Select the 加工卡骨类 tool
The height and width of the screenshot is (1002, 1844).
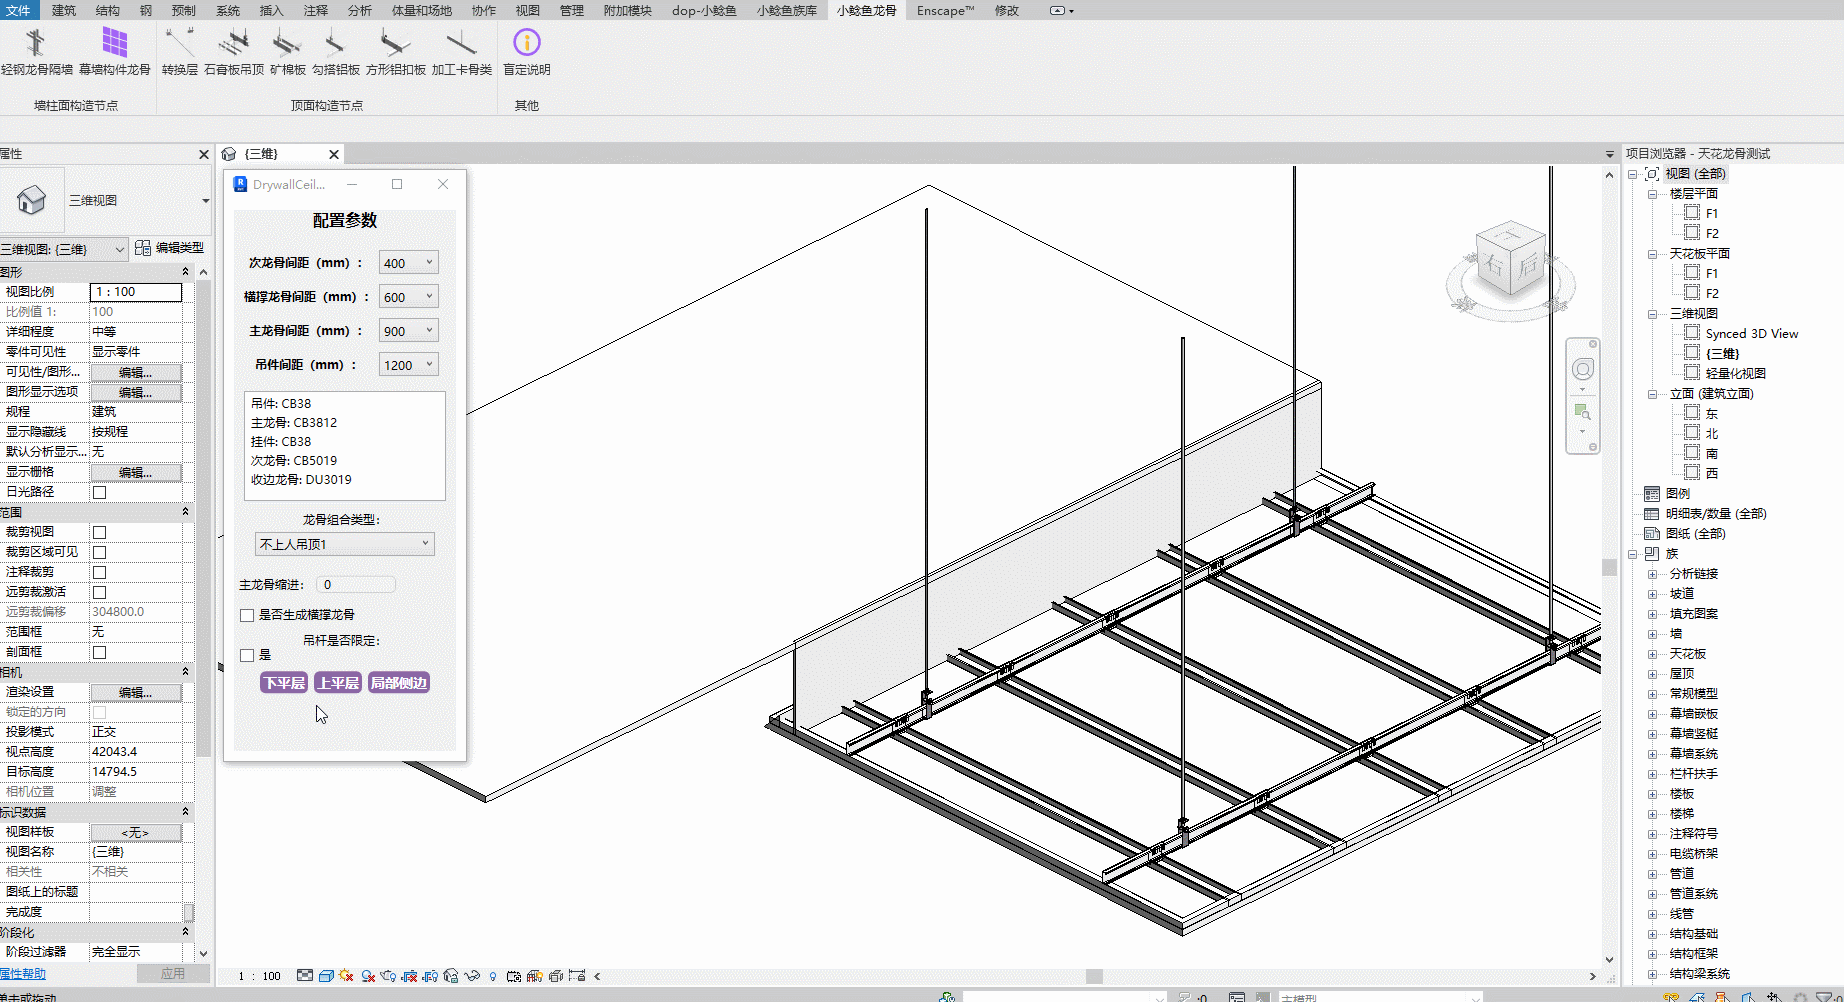point(461,45)
